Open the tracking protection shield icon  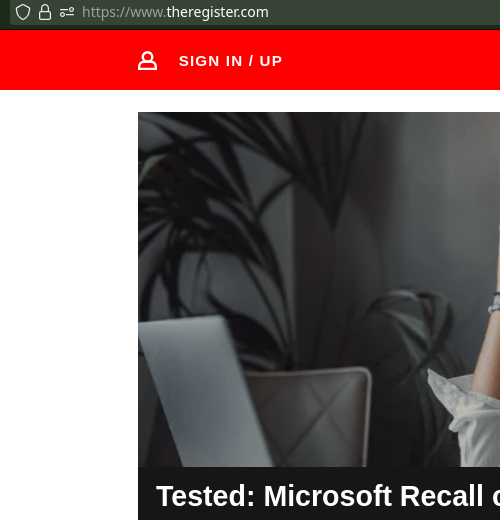point(23,12)
